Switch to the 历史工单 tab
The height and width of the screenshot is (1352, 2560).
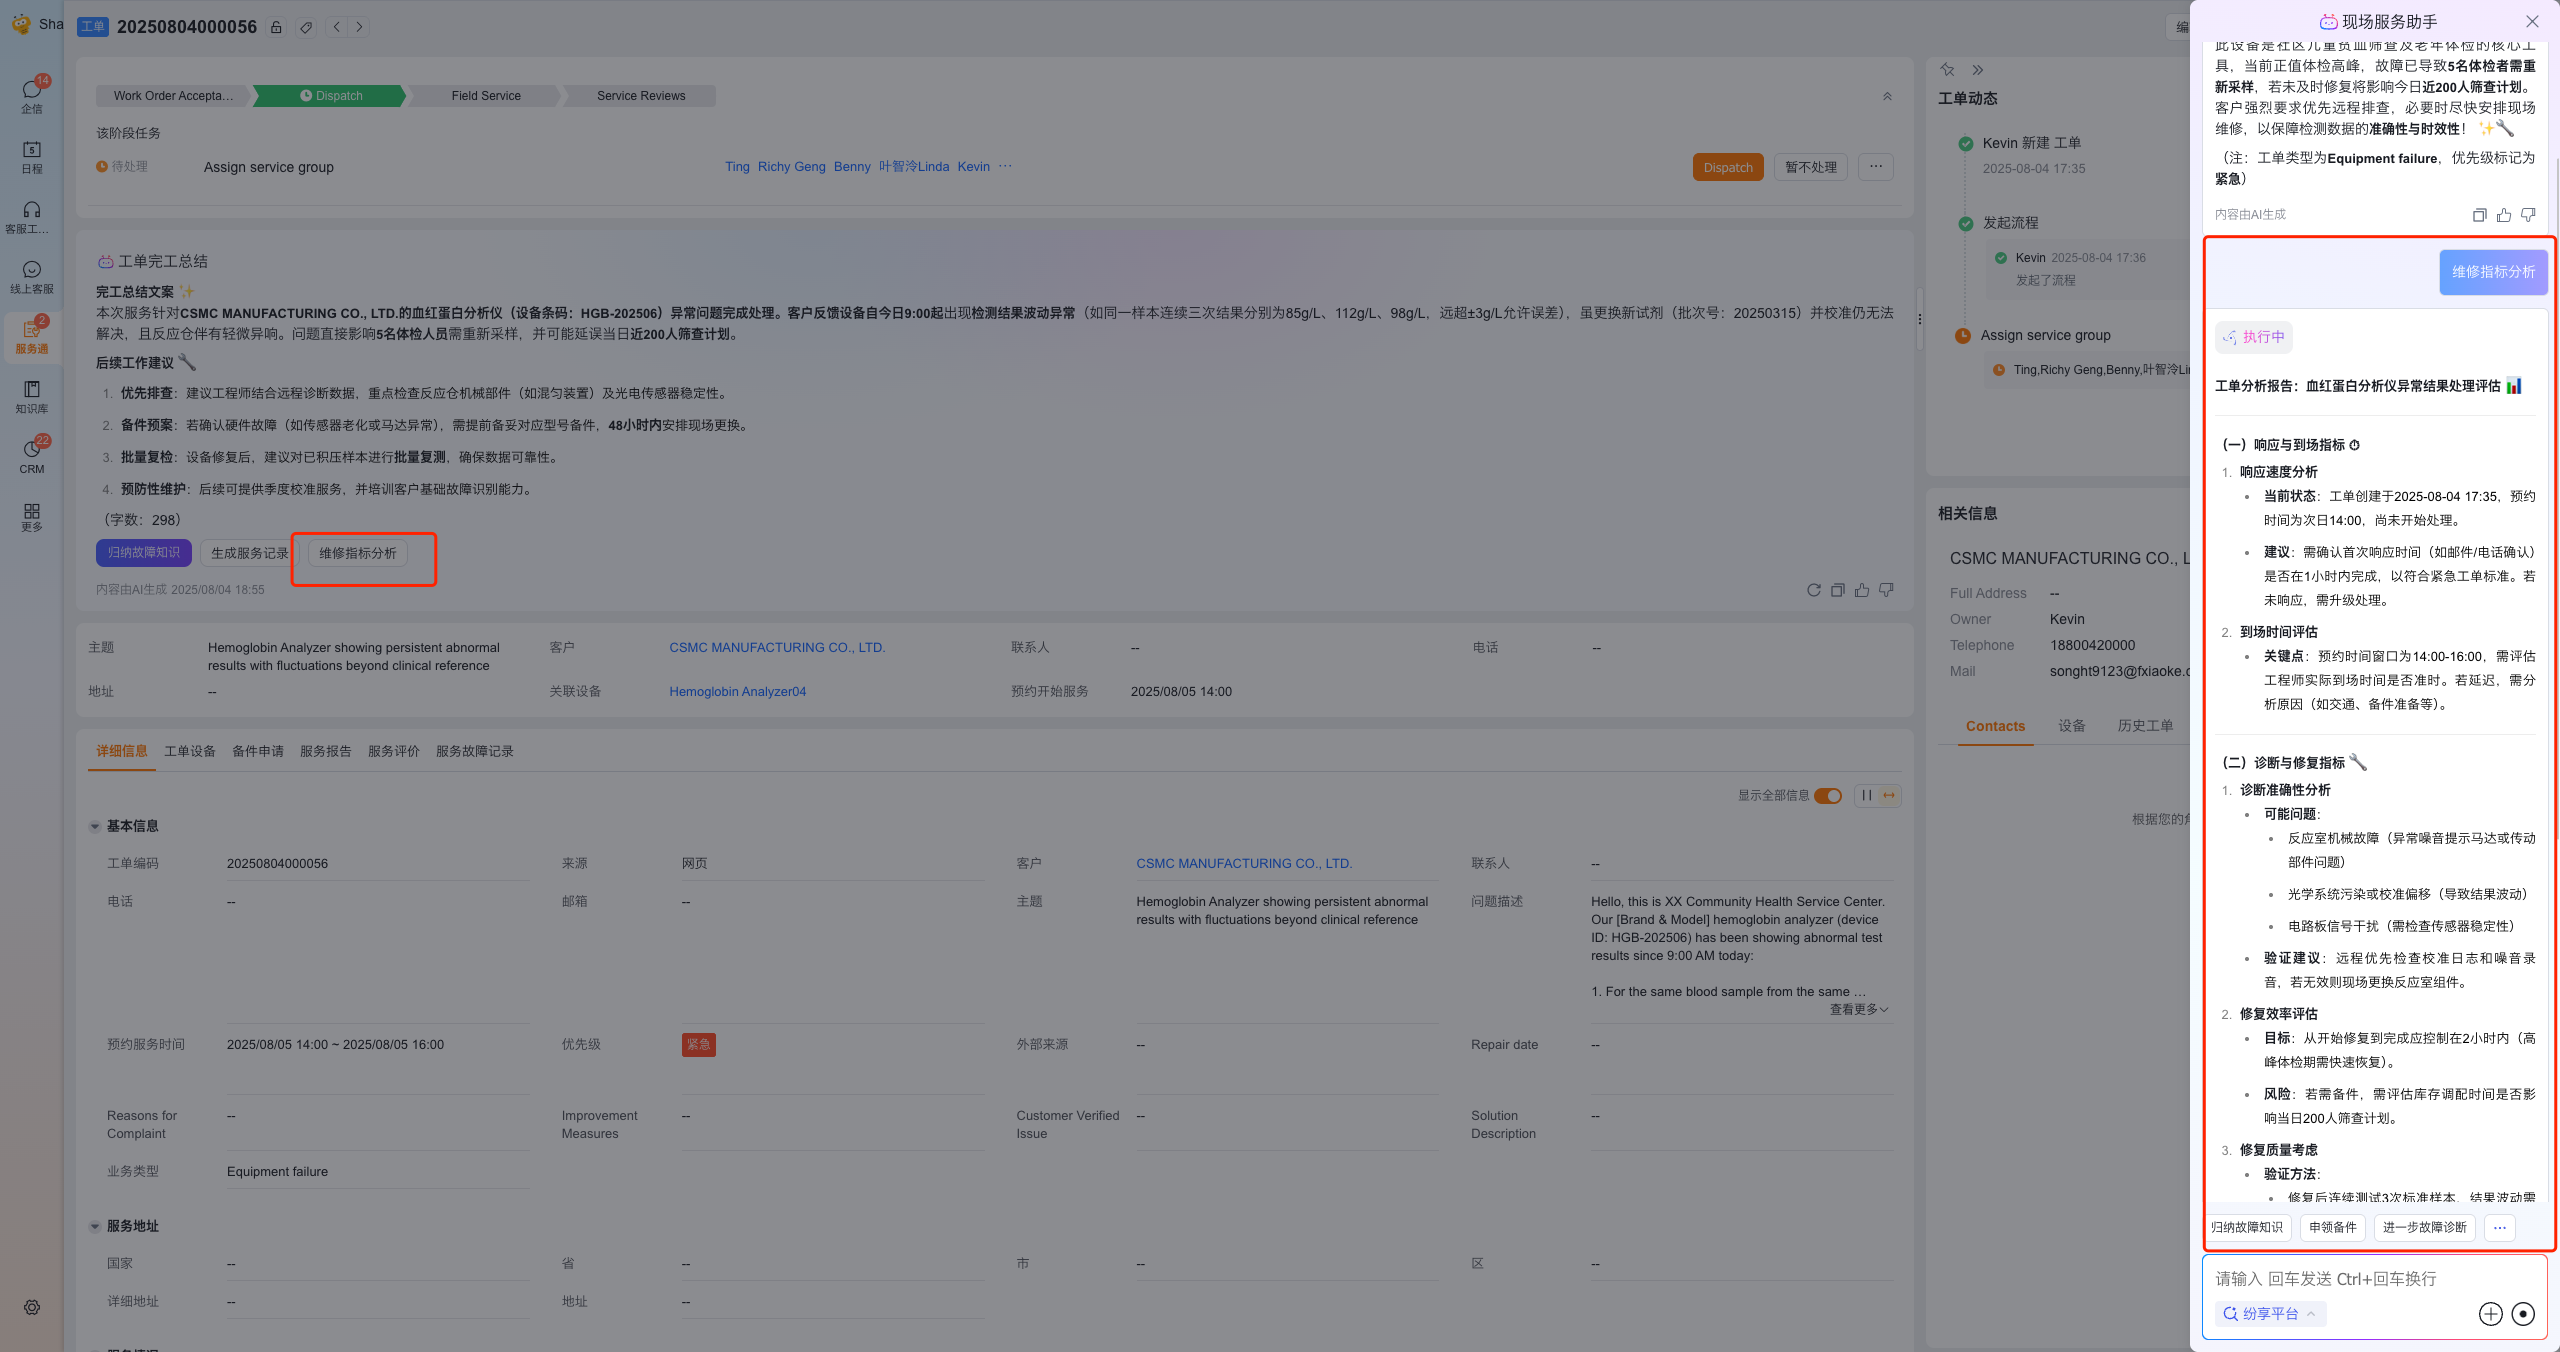(2144, 726)
